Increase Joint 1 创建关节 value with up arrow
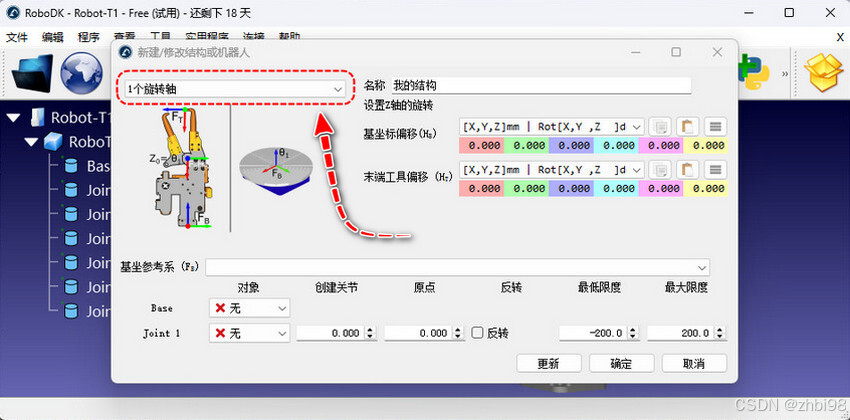Viewport: 850px width, 420px height. (371, 330)
